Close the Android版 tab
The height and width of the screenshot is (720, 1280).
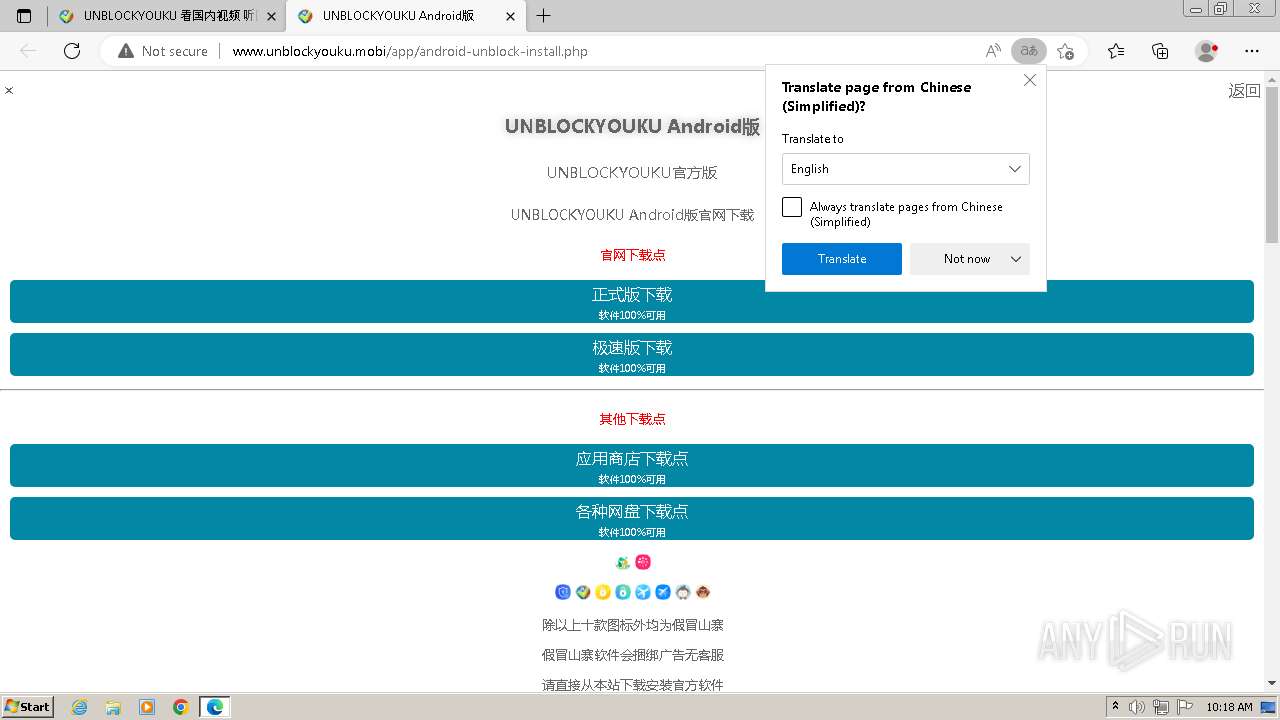pos(511,16)
